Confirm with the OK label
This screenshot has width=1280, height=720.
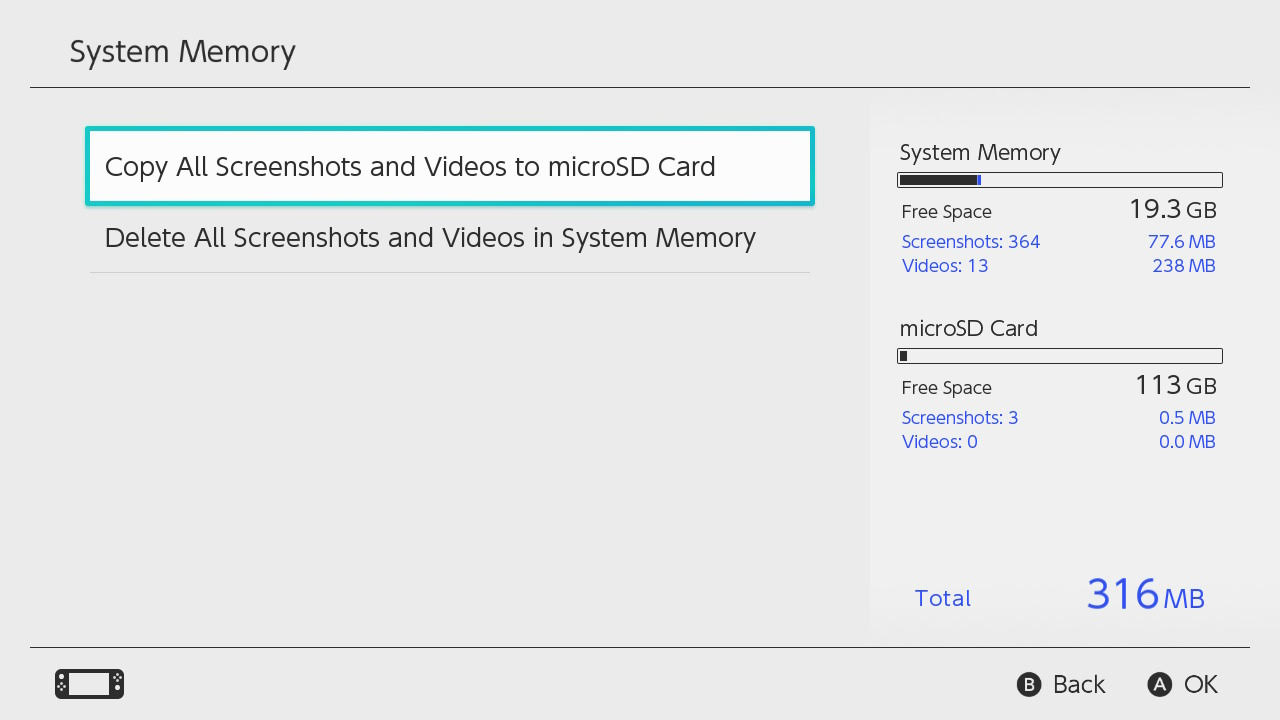coord(1201,684)
